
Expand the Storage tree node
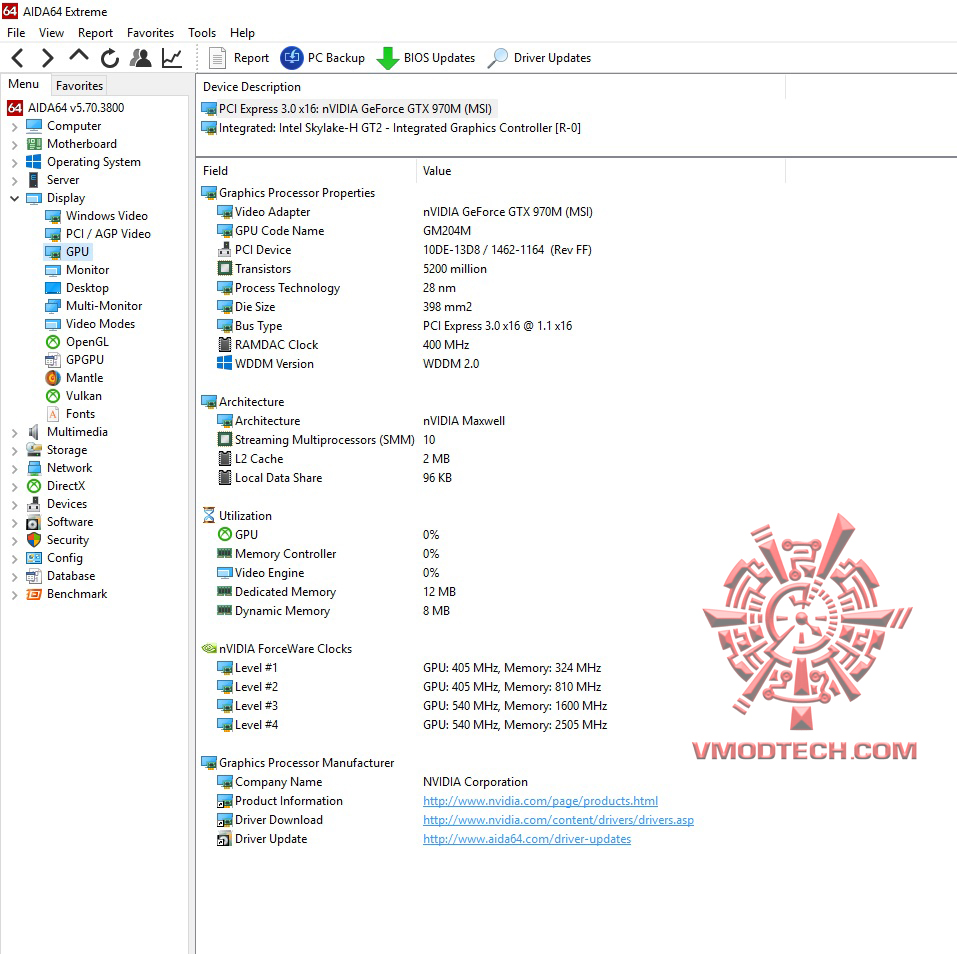(15, 451)
